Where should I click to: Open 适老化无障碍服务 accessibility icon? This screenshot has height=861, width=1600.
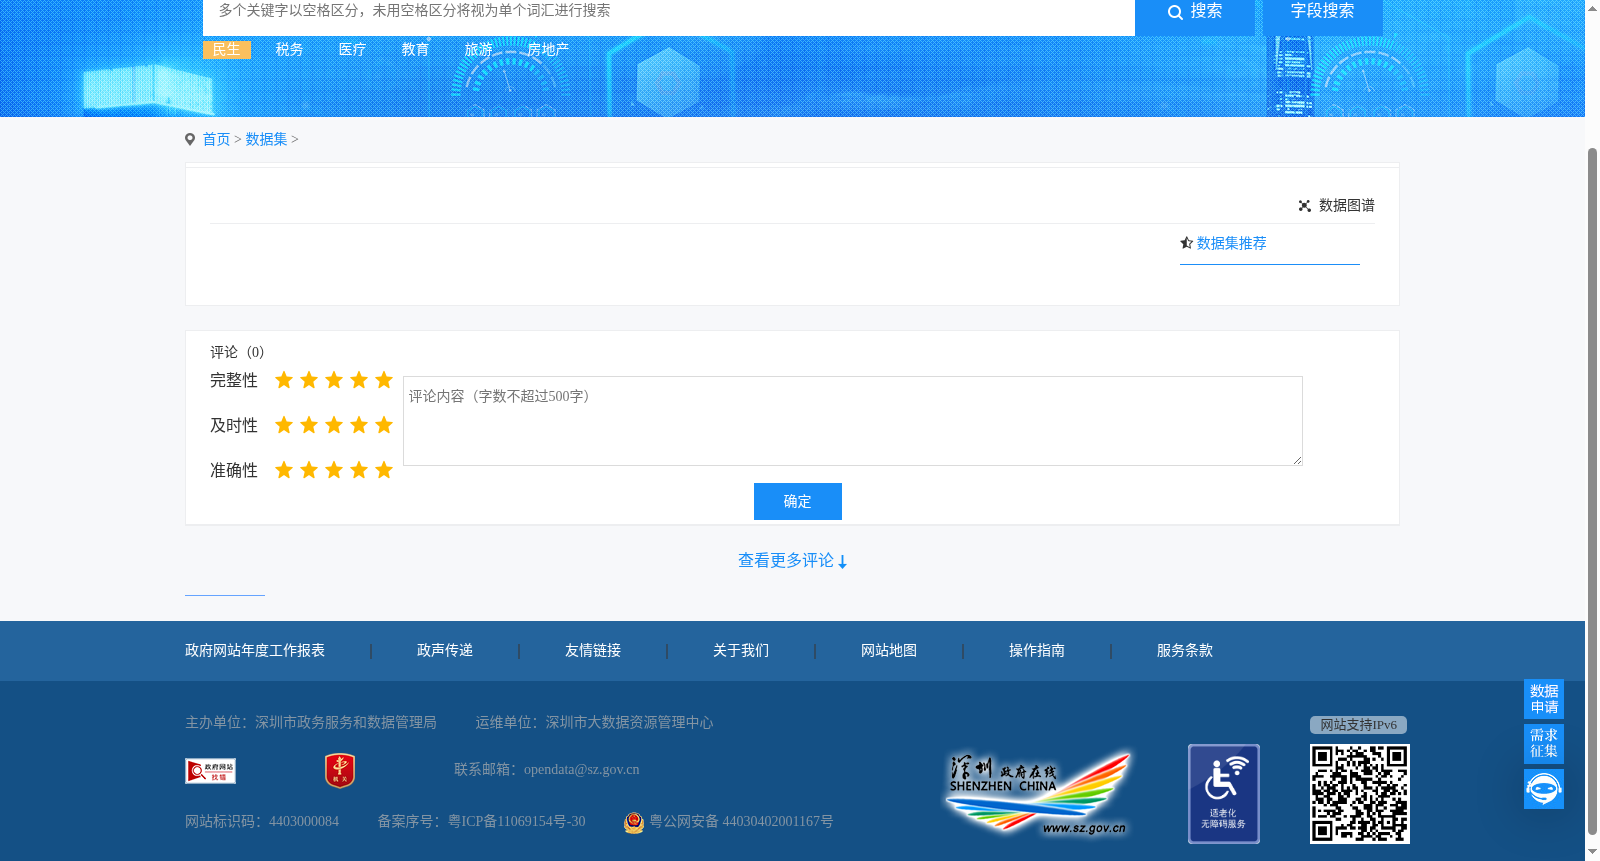tap(1224, 794)
